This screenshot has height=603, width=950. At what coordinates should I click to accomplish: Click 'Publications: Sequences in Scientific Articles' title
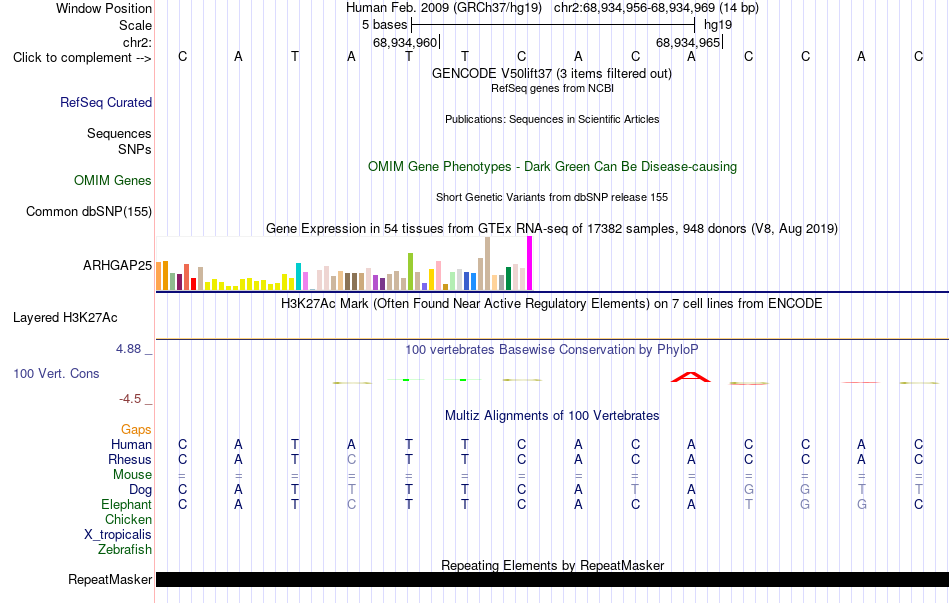coord(552,119)
